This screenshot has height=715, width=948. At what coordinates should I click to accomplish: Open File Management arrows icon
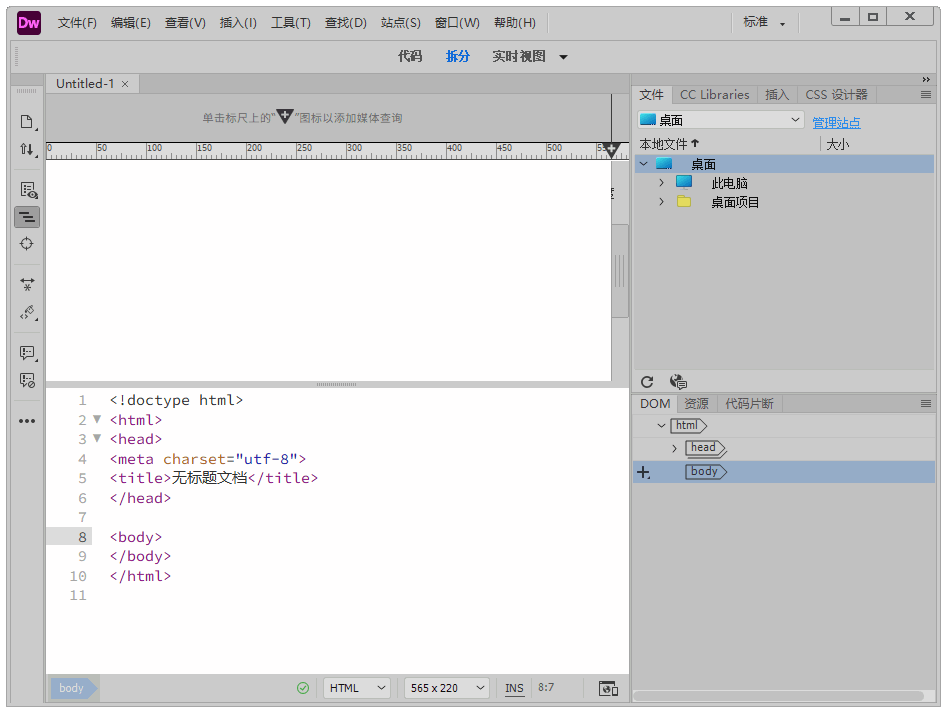27,150
